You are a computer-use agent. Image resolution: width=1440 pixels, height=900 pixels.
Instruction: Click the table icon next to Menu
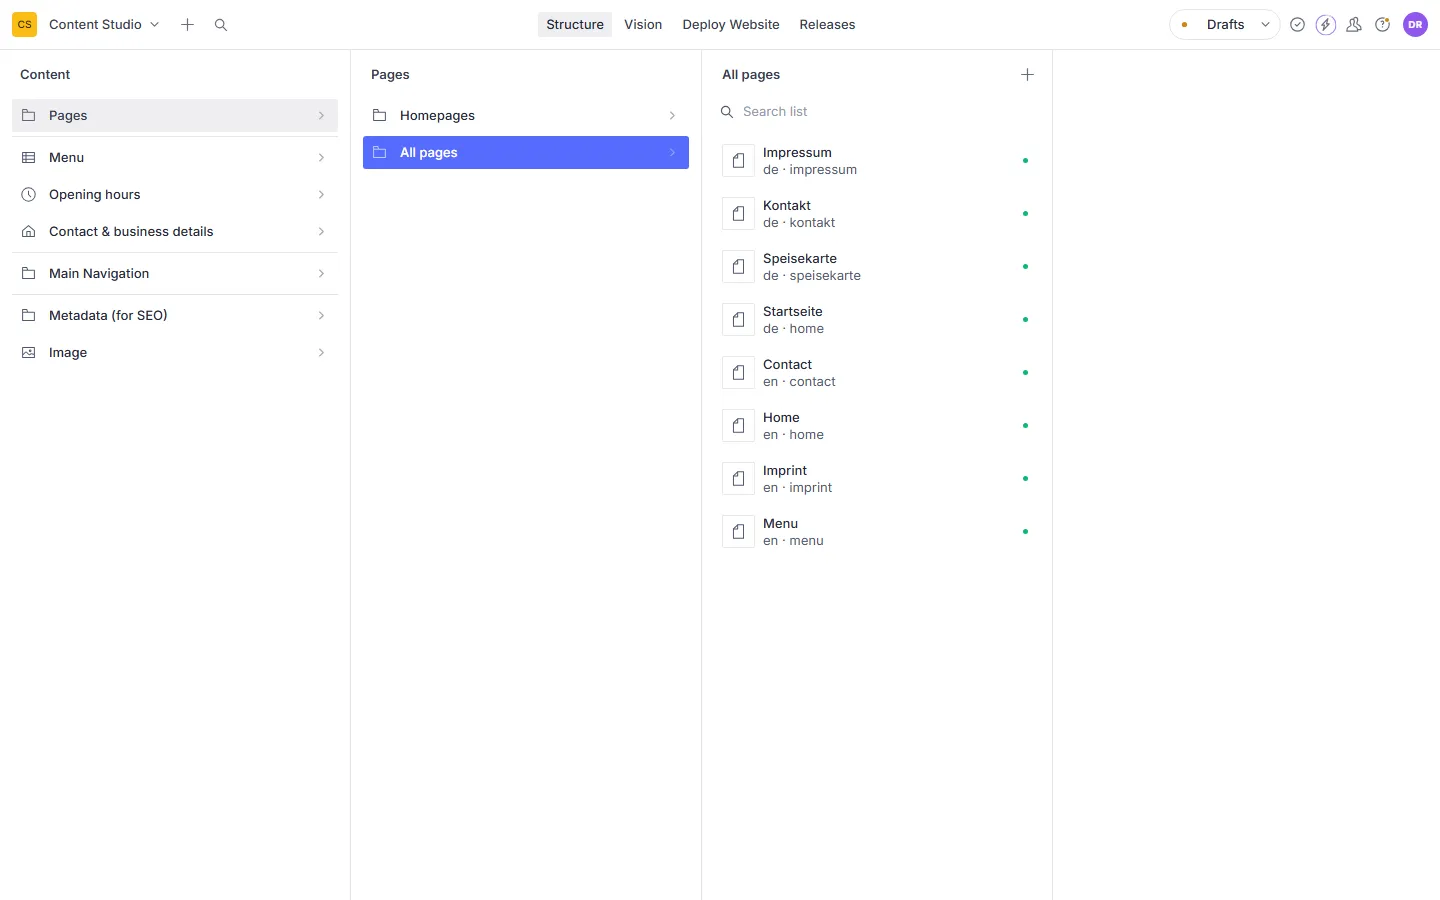(29, 157)
